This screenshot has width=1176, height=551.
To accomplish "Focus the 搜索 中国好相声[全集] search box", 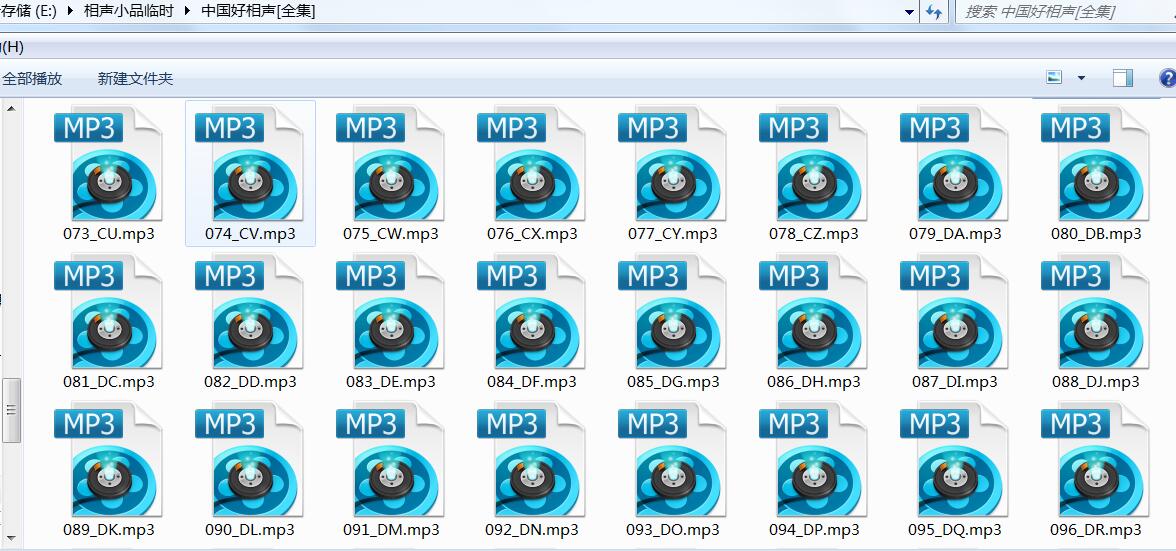I will (x=1065, y=12).
